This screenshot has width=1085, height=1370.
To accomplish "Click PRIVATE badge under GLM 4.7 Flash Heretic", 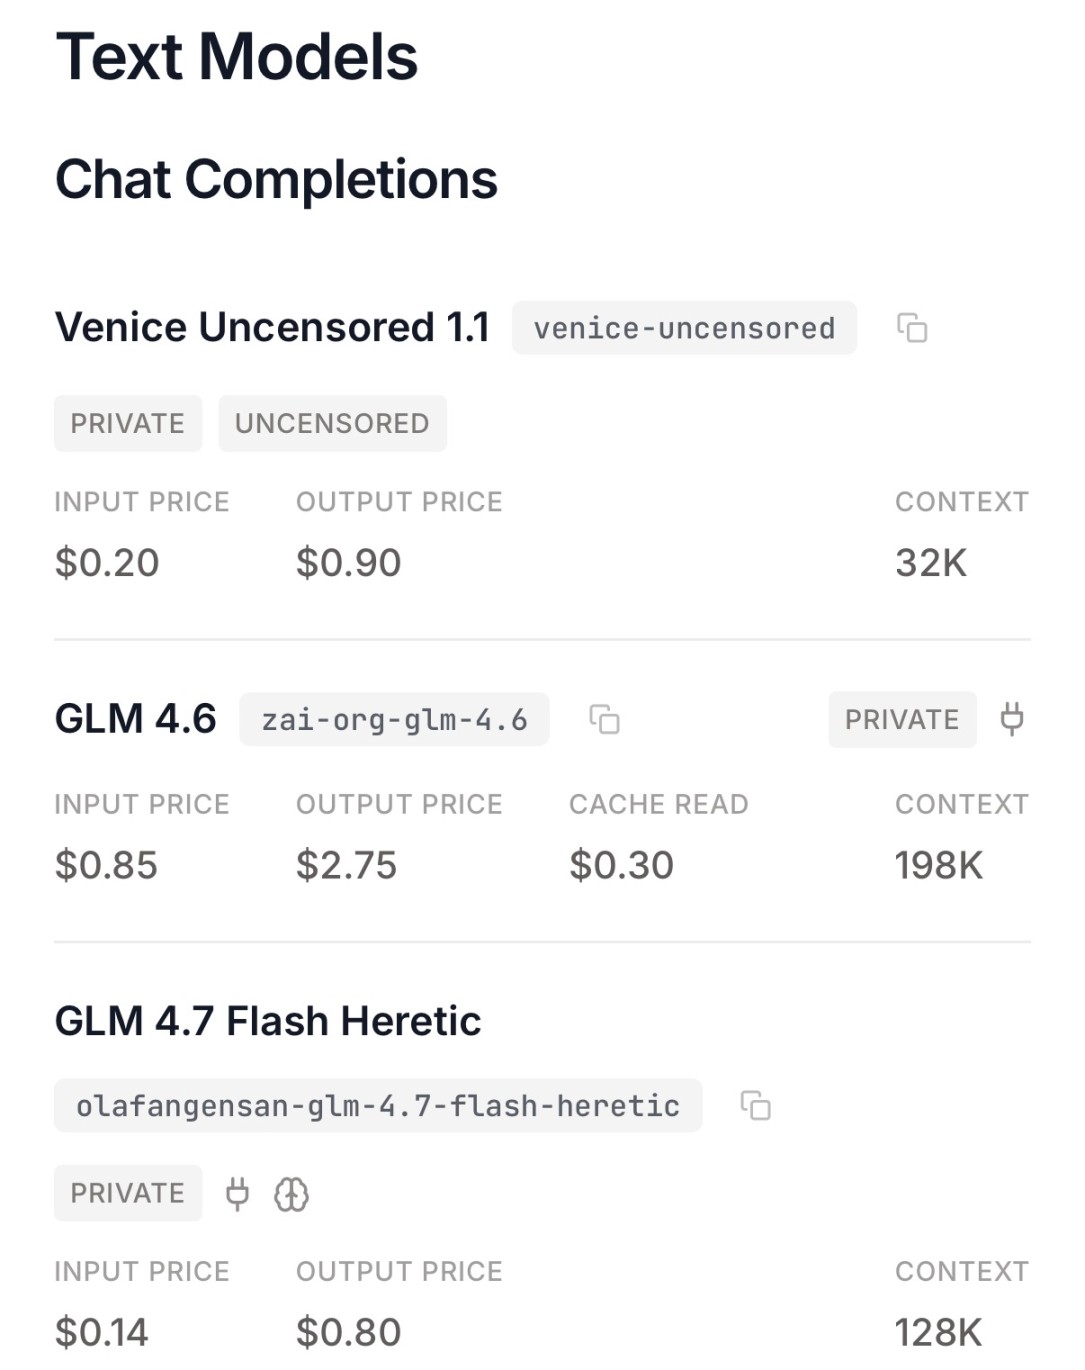I will [128, 1193].
